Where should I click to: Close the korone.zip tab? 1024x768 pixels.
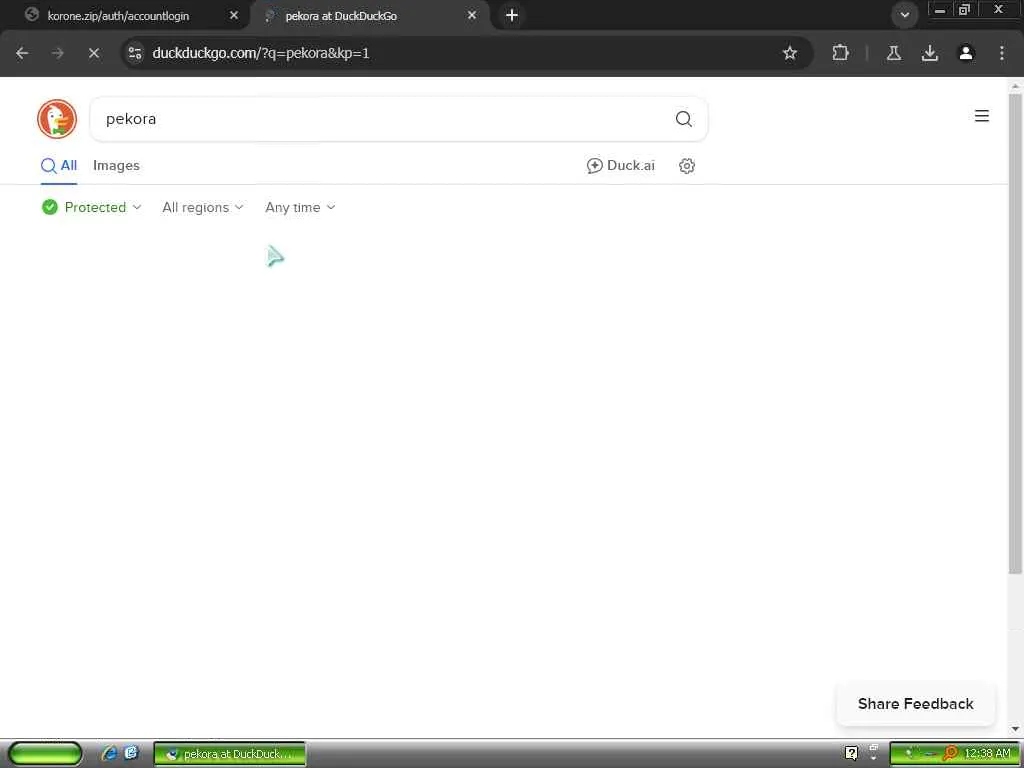tap(234, 15)
